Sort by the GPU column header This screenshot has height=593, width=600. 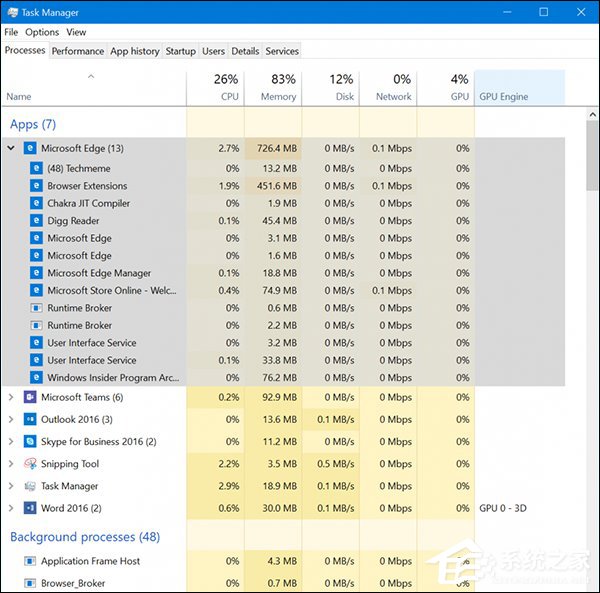(446, 88)
